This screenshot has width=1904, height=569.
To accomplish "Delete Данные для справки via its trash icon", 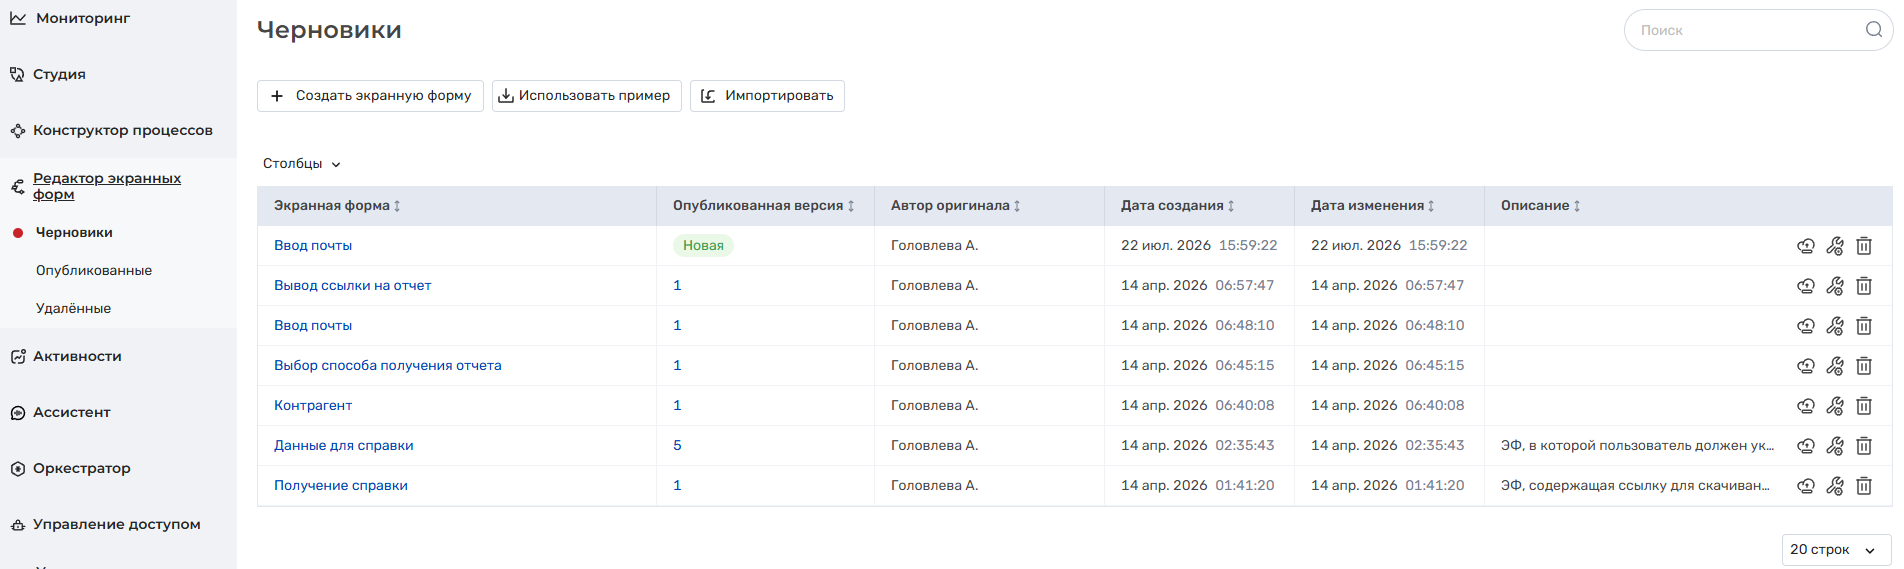I will 1864,446.
